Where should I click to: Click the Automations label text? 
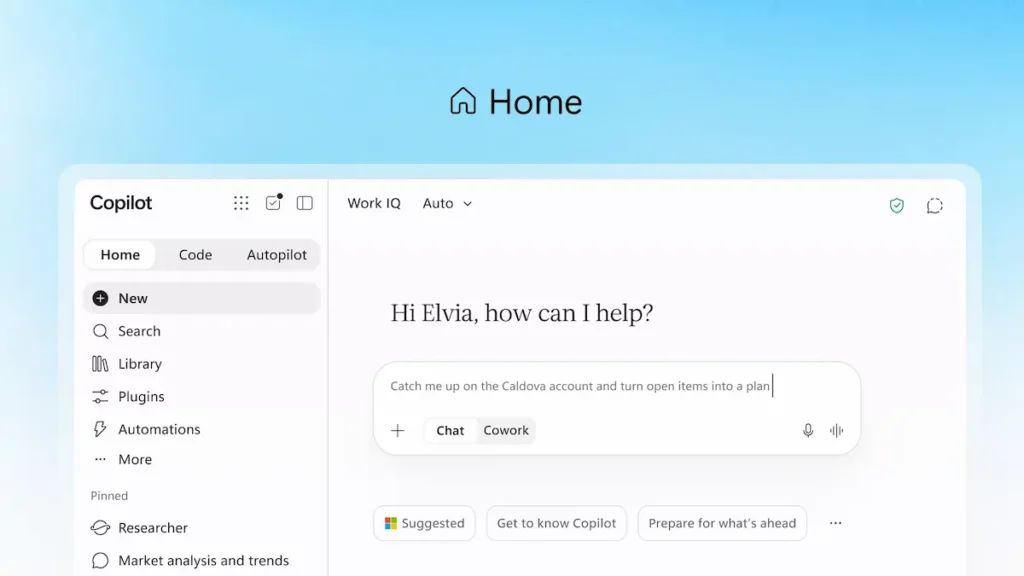(x=159, y=429)
